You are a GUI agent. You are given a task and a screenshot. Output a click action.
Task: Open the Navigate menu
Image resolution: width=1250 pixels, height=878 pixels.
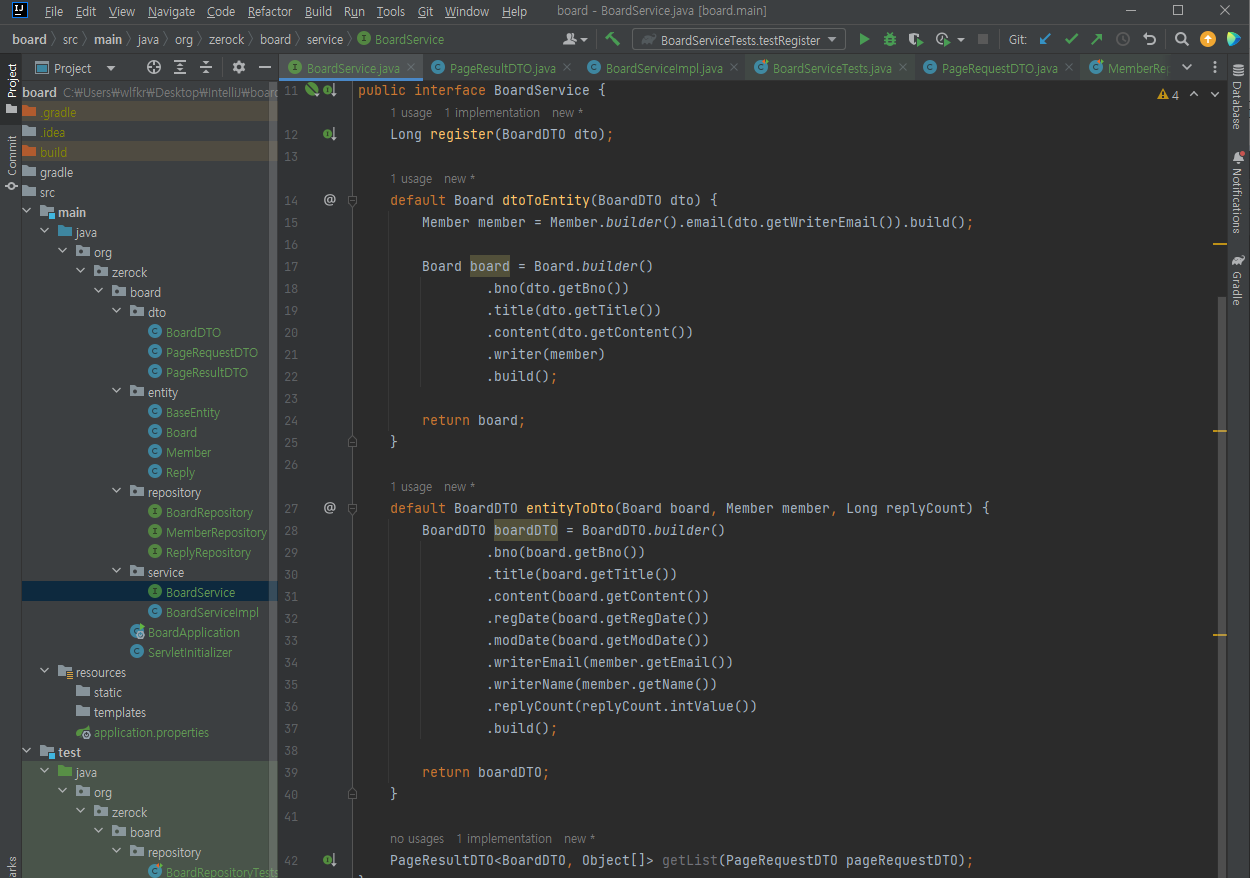(x=171, y=12)
